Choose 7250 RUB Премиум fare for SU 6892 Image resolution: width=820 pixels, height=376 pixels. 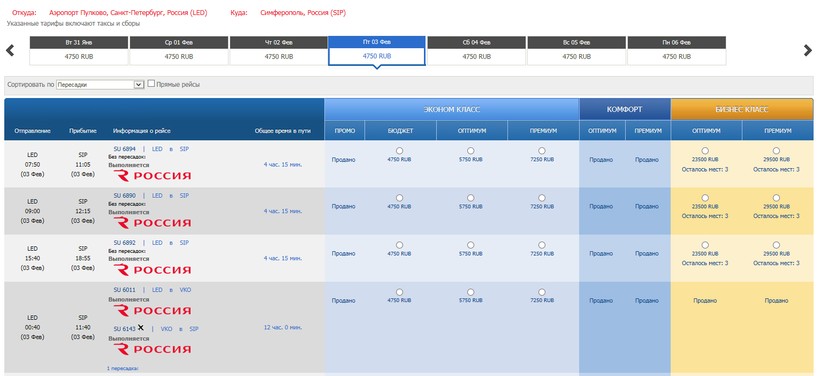coord(542,245)
